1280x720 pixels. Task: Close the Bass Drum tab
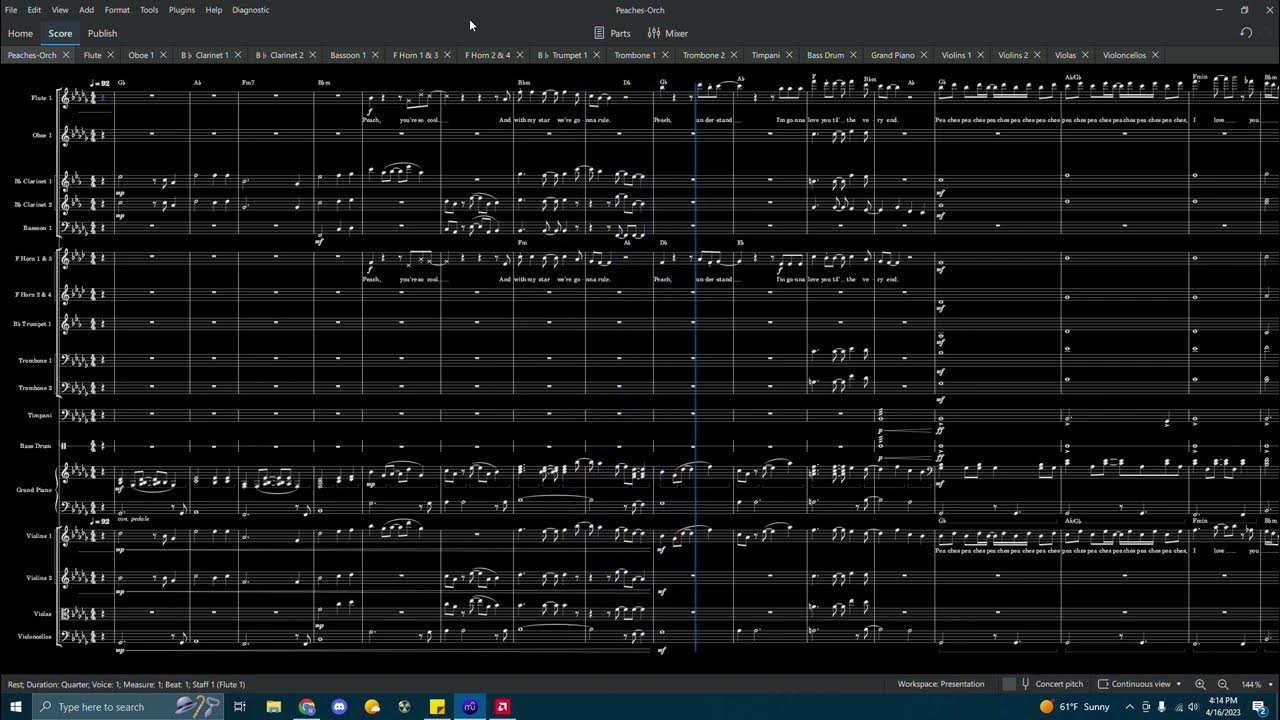pos(853,55)
